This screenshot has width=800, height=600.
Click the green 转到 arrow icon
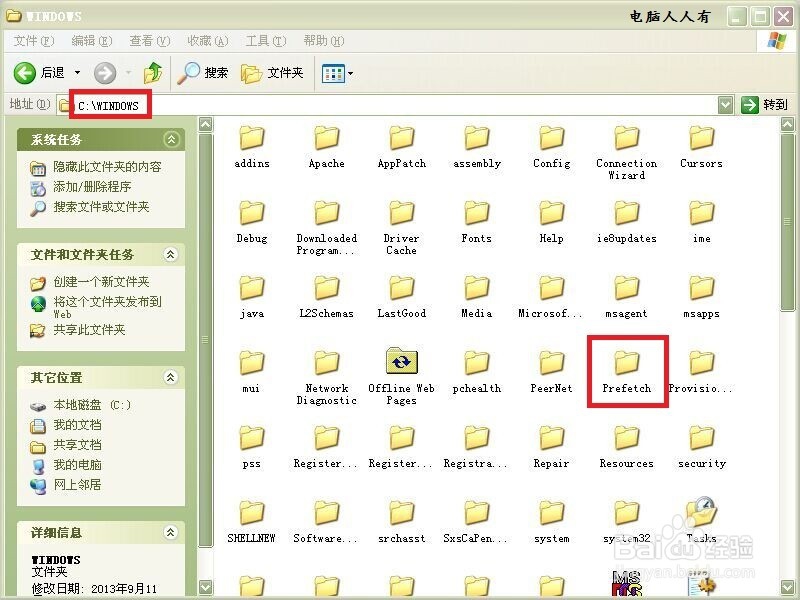tap(749, 104)
